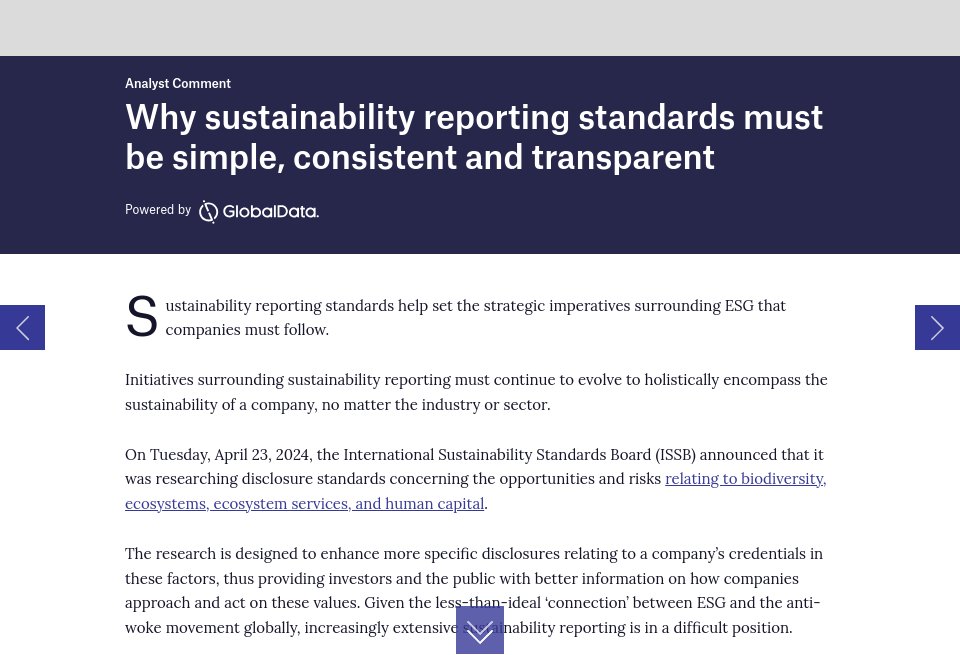Click the article headline about sustainability reporting
Viewport: 960px width, 655px height.
474,136
